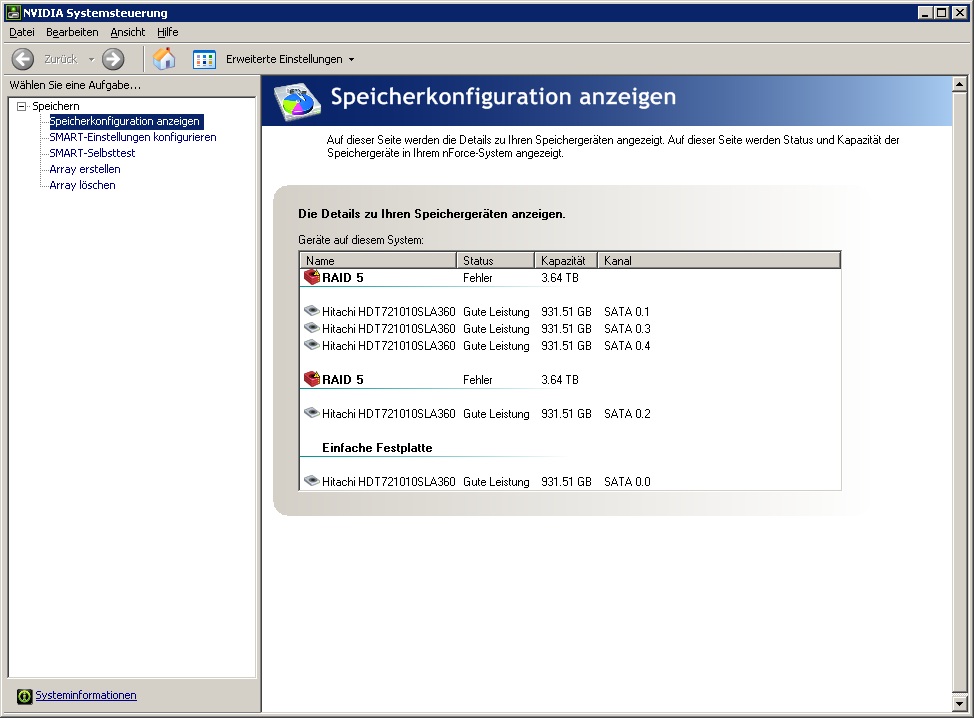Click the drive icon for SATA 0.3
This screenshot has height=718, width=975.
[312, 327]
